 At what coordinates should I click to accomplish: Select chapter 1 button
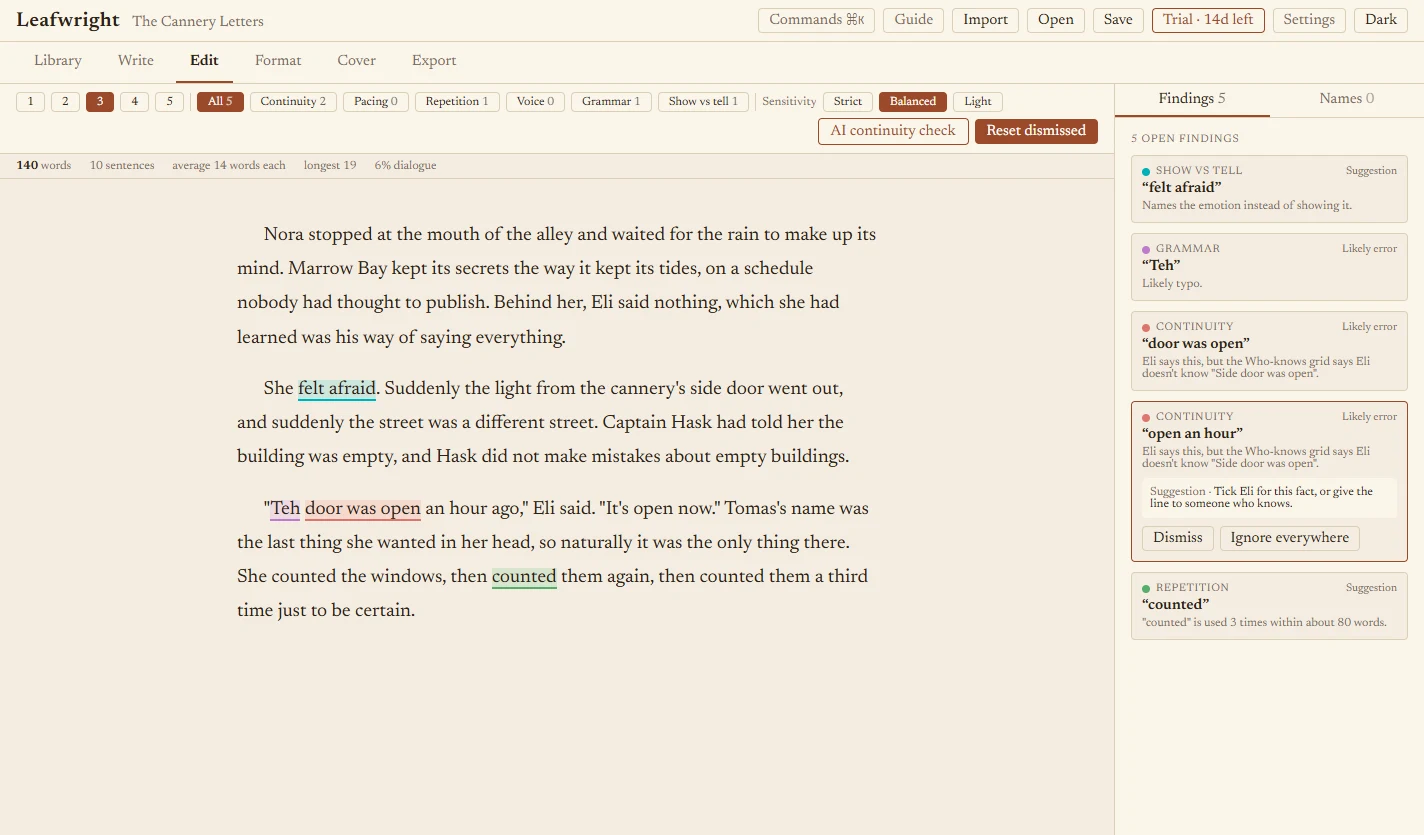[30, 101]
